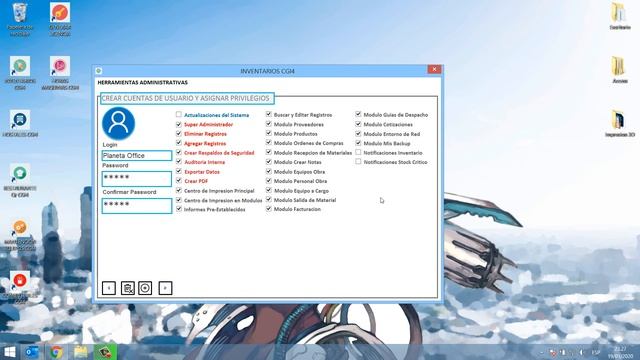Toggle Crear PDF checkbox

[x=179, y=181]
